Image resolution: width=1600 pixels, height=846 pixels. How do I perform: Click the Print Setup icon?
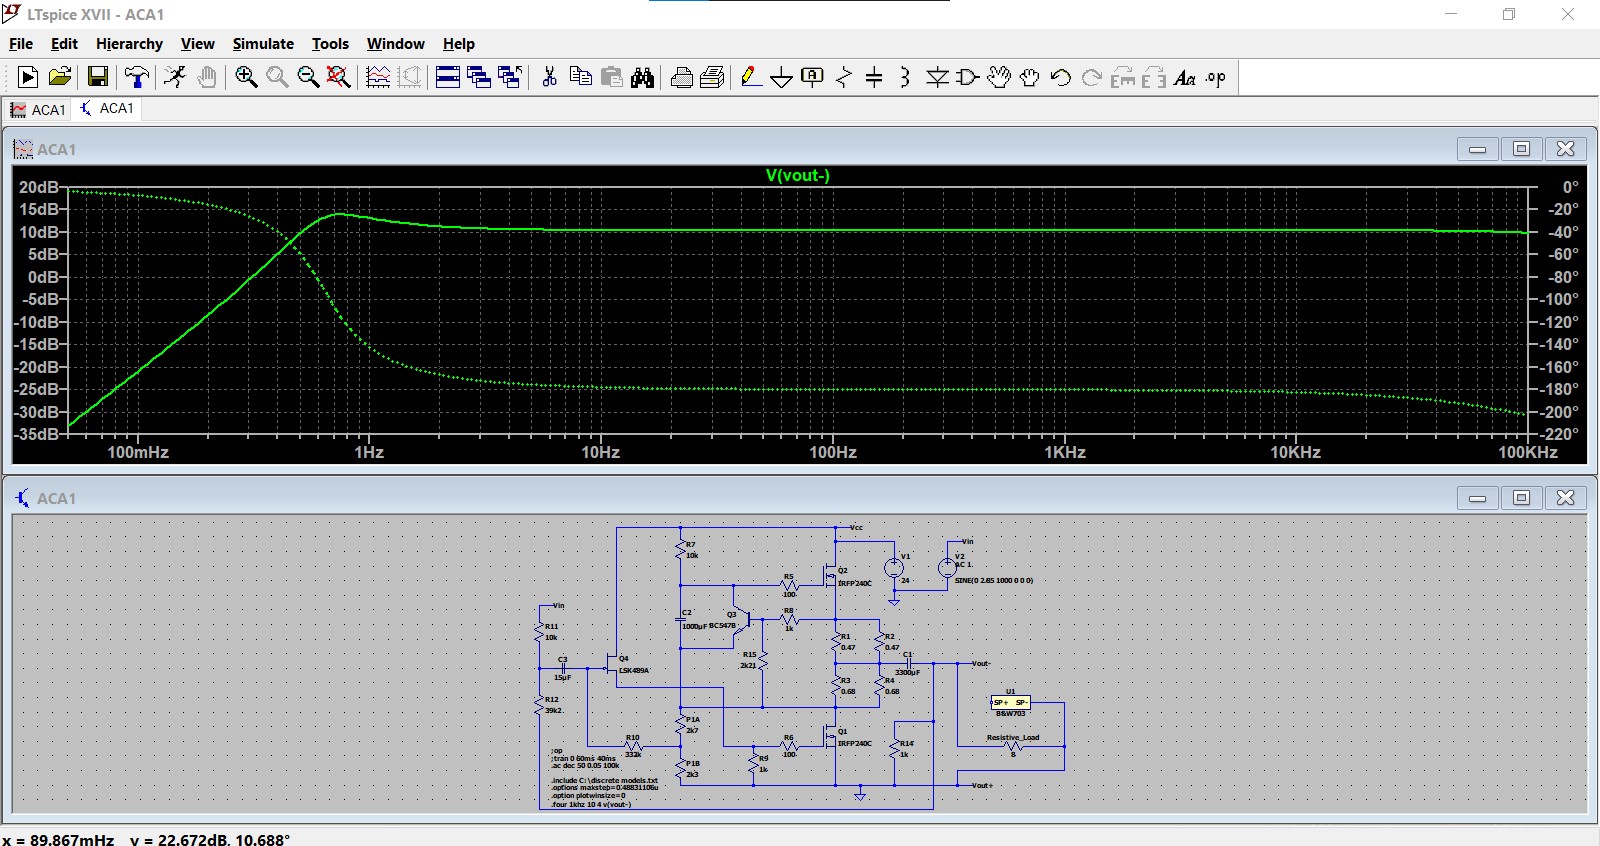pyautogui.click(x=713, y=77)
